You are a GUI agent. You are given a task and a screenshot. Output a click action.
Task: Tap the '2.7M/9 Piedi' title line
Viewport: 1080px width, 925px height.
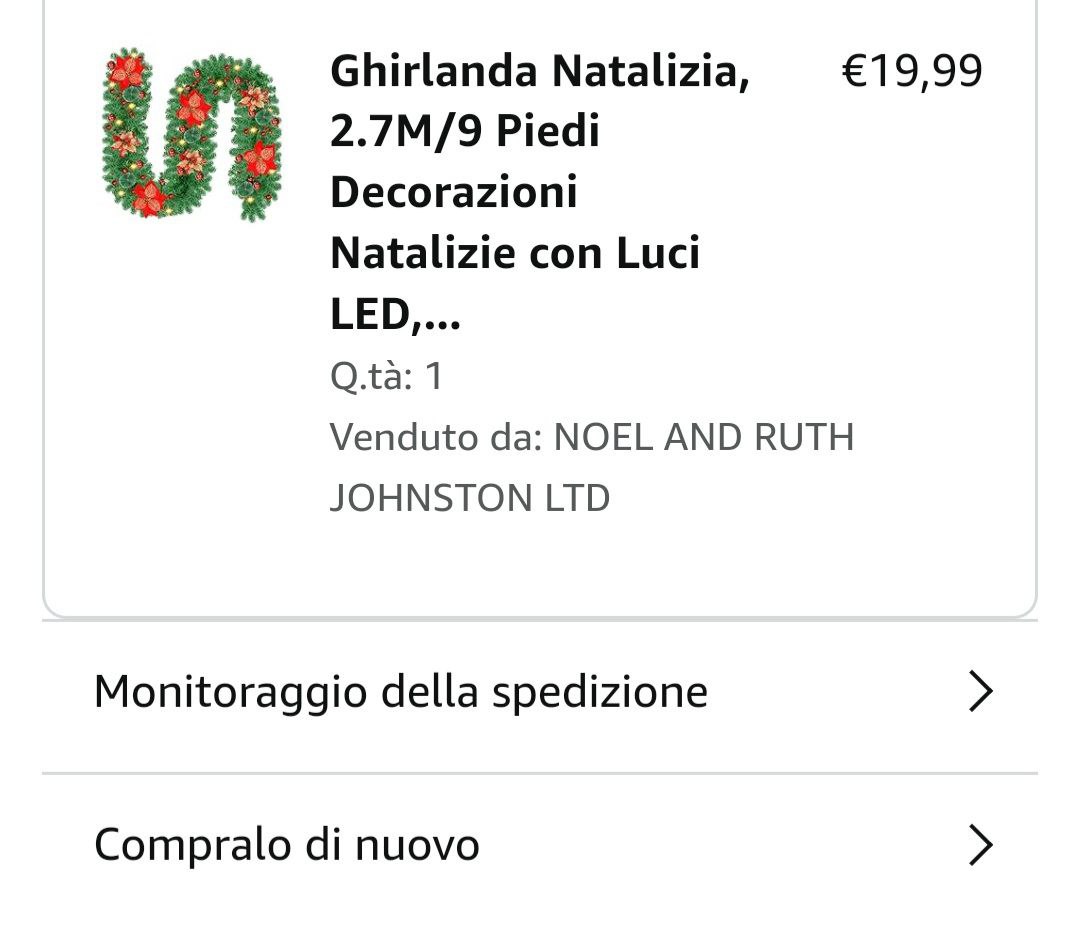465,132
